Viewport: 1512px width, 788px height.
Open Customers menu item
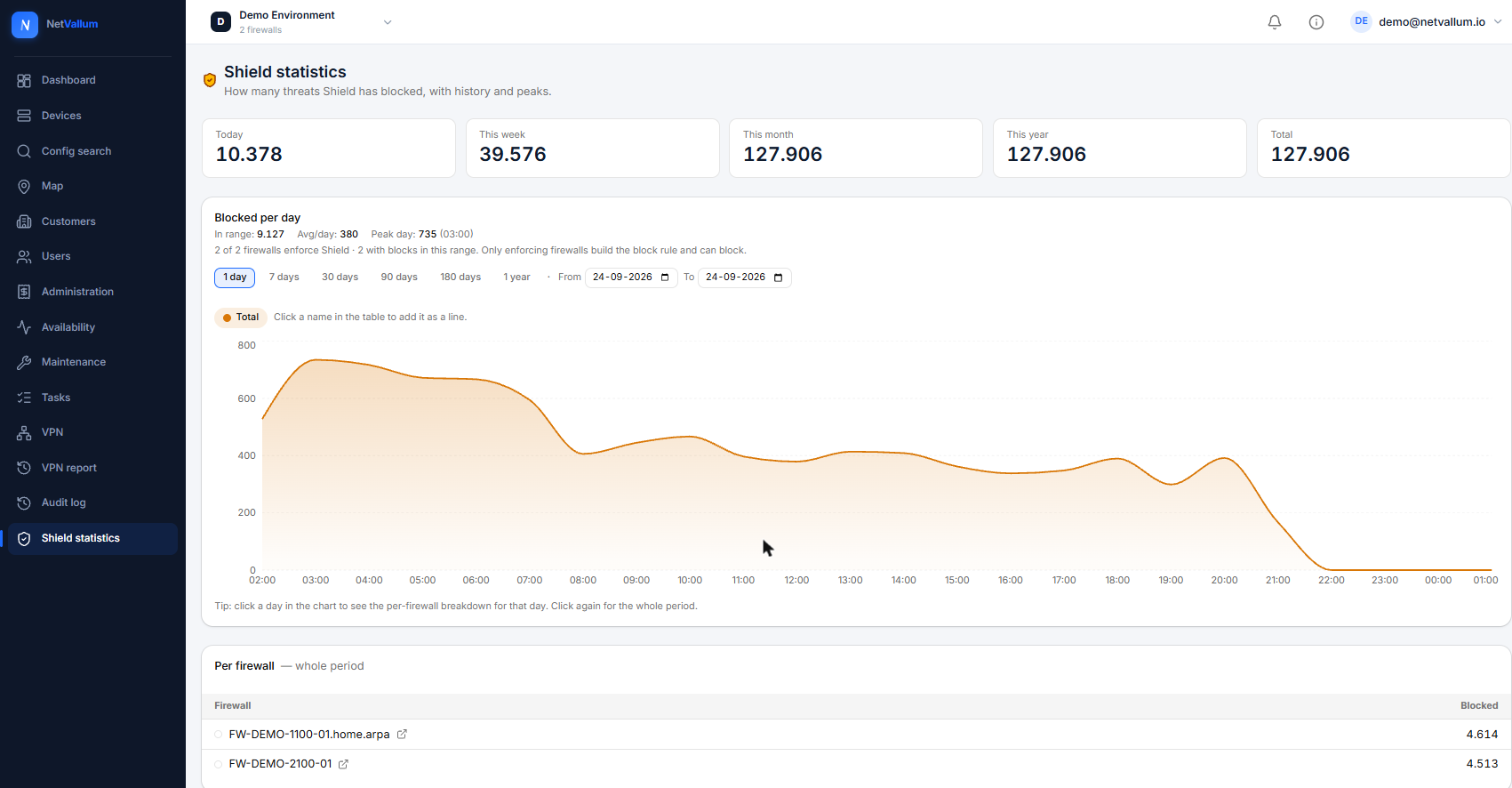[92, 221]
